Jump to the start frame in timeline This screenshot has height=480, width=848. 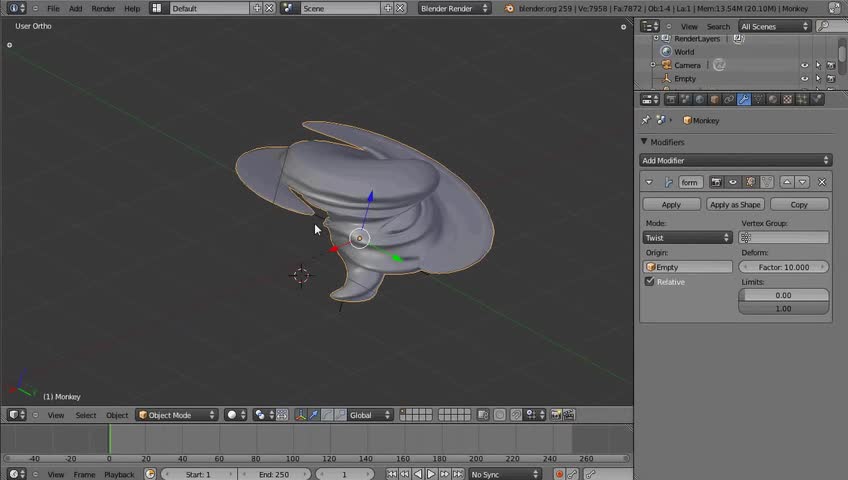(x=392, y=474)
